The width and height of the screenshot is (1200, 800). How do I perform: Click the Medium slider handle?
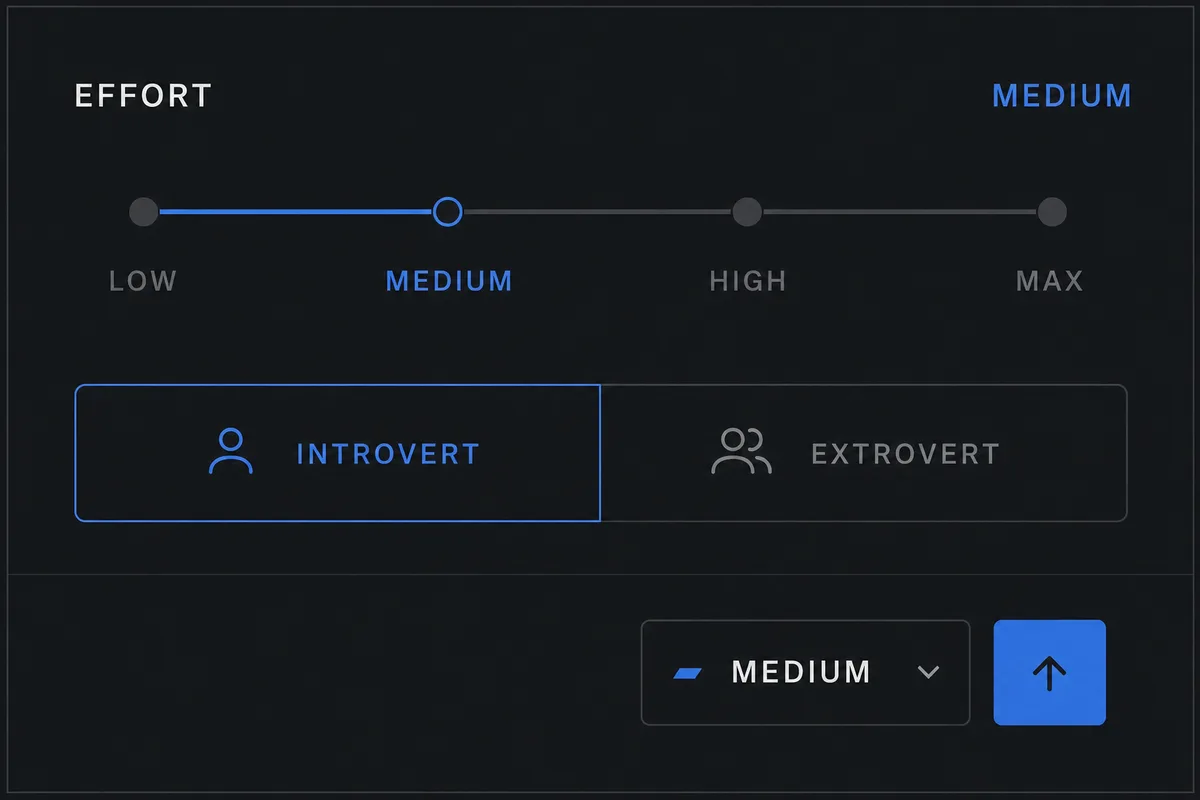pyautogui.click(x=448, y=212)
